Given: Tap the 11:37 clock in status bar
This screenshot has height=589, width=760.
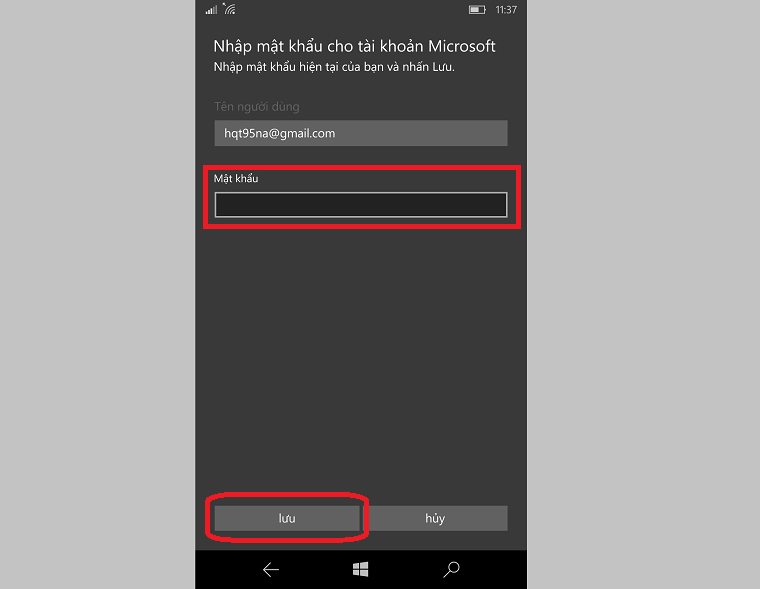Looking at the screenshot, I should 506,10.
